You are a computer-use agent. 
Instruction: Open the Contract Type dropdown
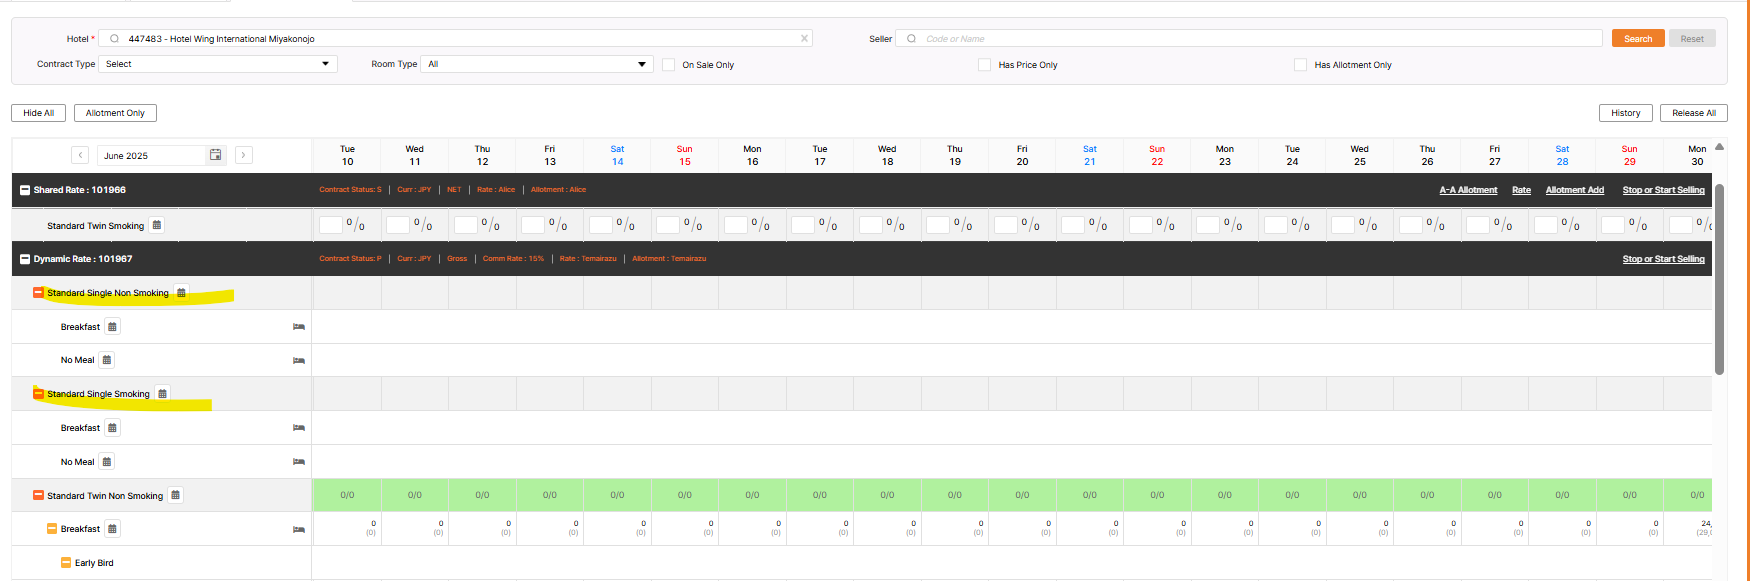[x=218, y=64]
